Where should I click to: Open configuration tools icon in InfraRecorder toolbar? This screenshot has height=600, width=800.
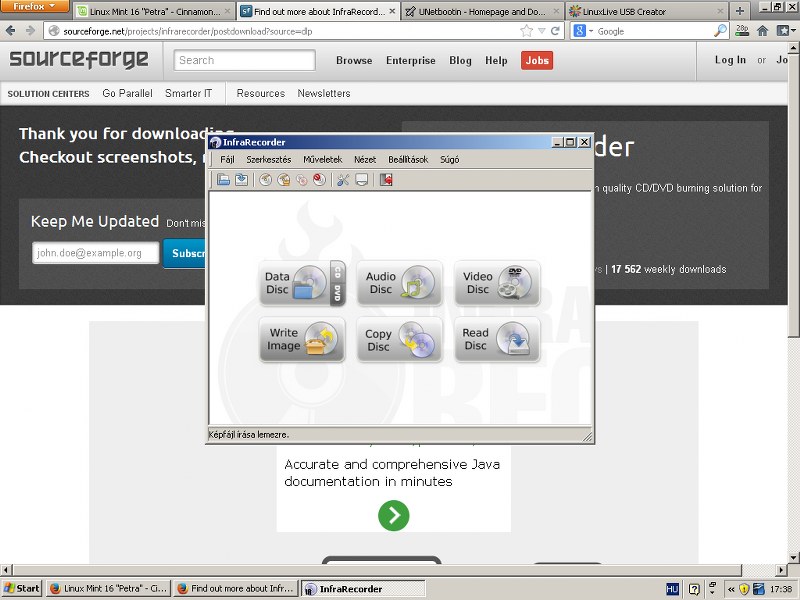coord(343,180)
